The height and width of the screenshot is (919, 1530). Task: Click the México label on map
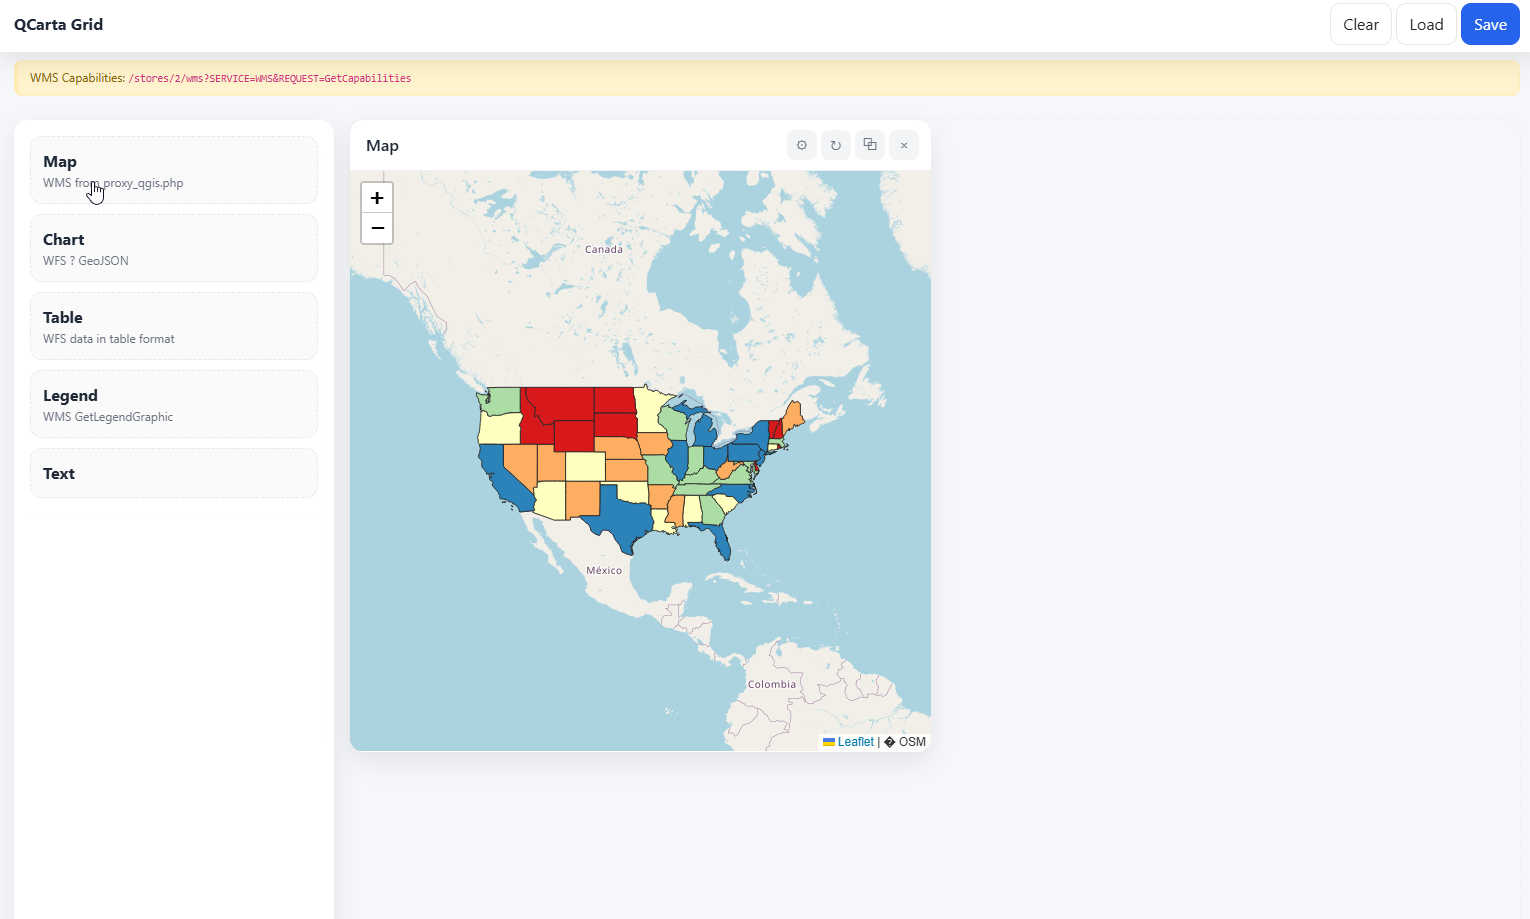click(x=604, y=571)
